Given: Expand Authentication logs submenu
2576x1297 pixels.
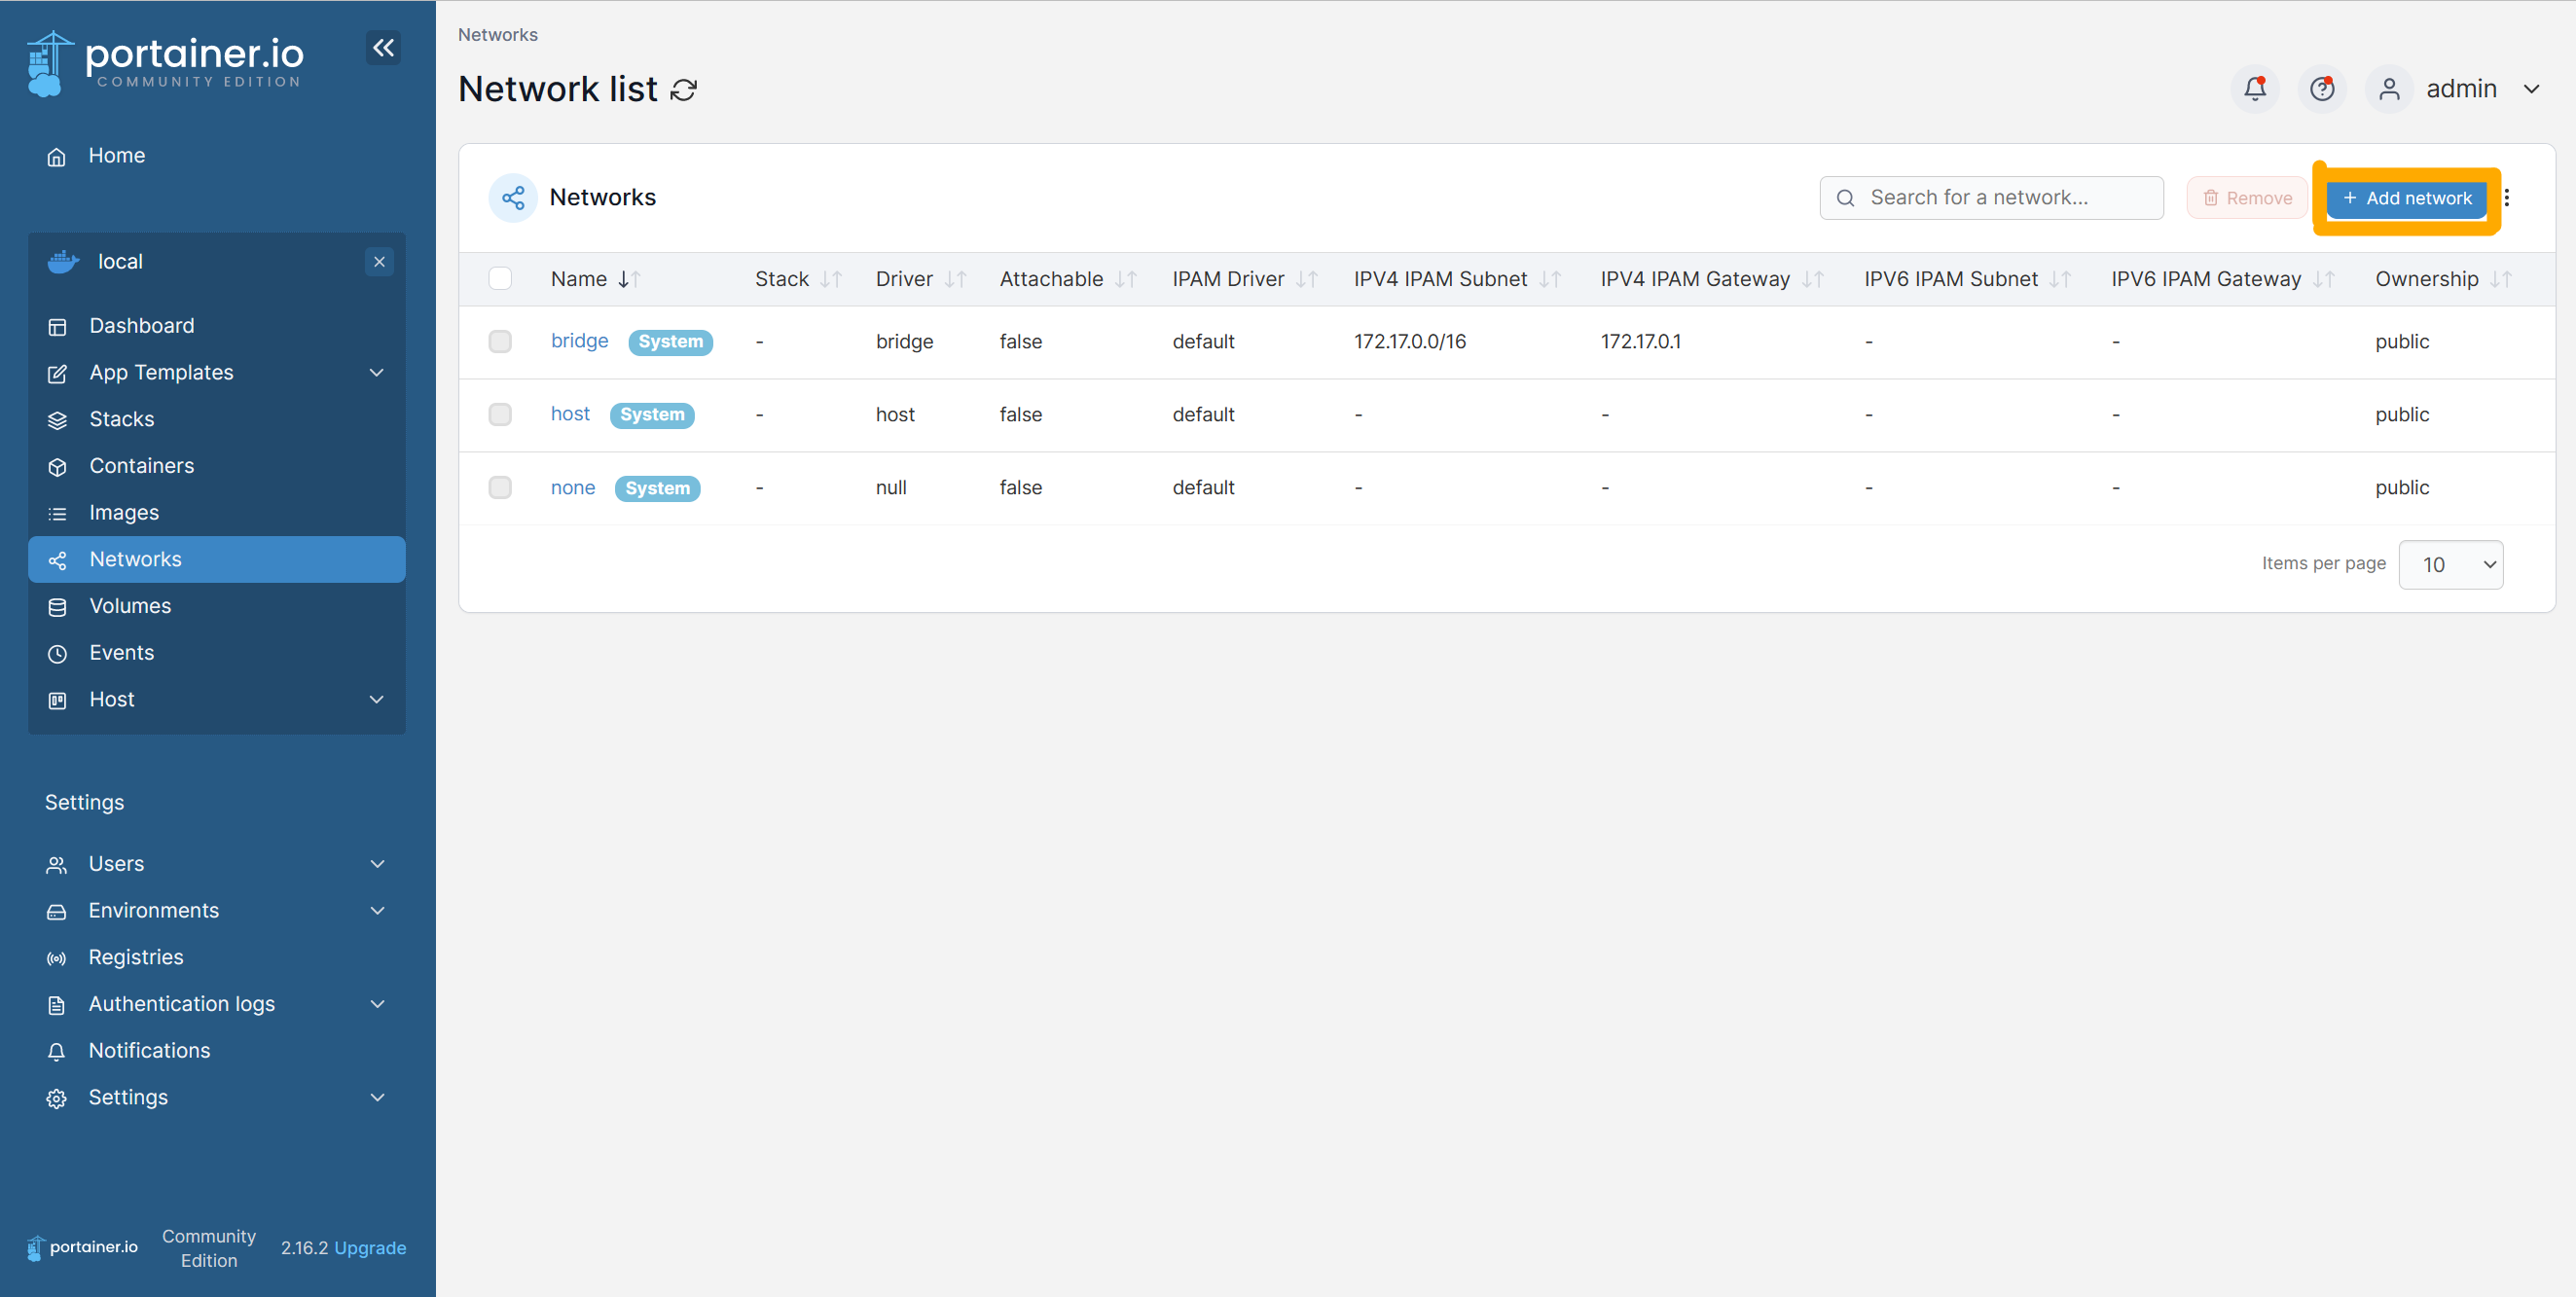Looking at the screenshot, I should coord(377,1004).
